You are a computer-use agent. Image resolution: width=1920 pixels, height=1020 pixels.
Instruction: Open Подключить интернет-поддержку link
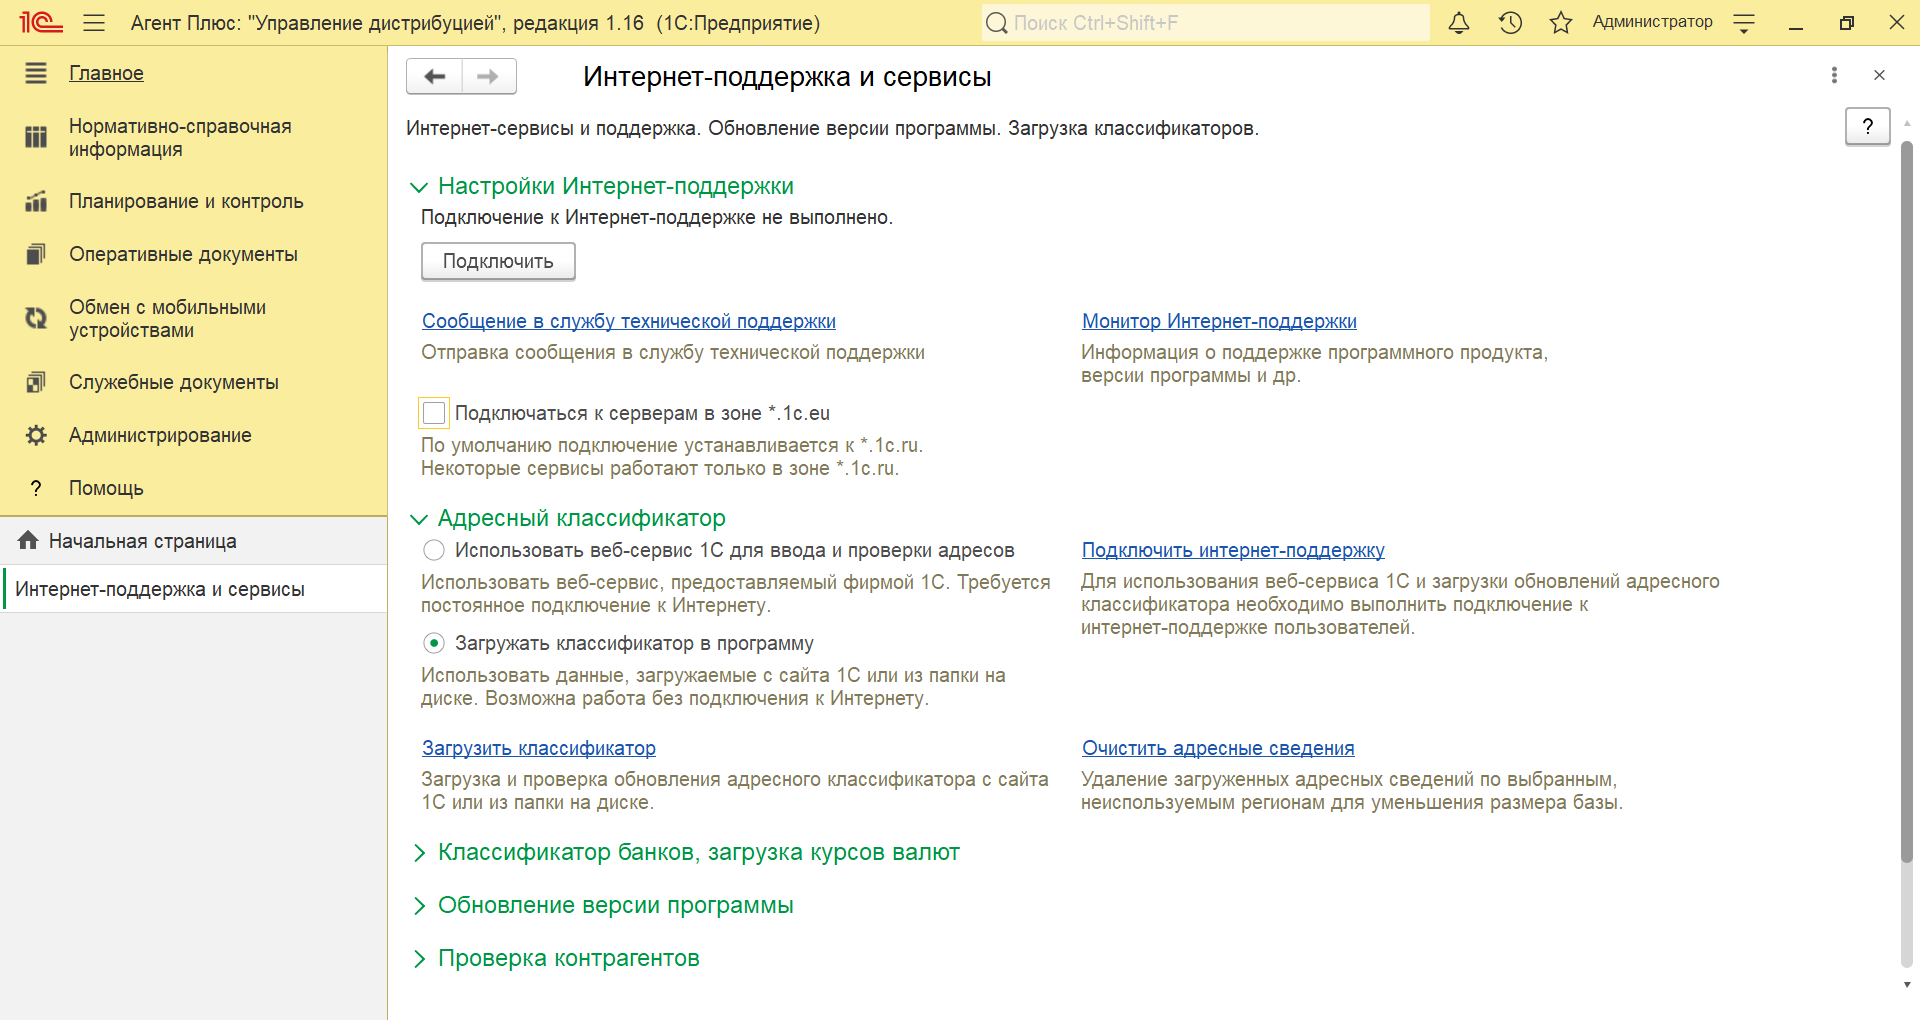tap(1233, 550)
